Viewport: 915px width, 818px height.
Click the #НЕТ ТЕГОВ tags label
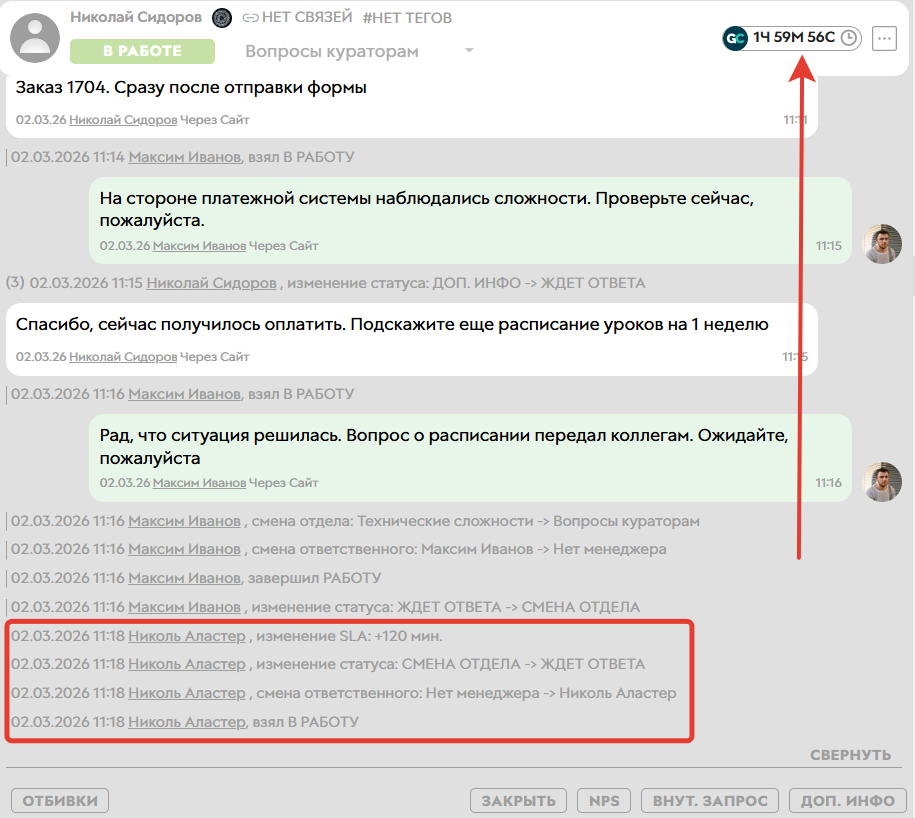tap(407, 18)
